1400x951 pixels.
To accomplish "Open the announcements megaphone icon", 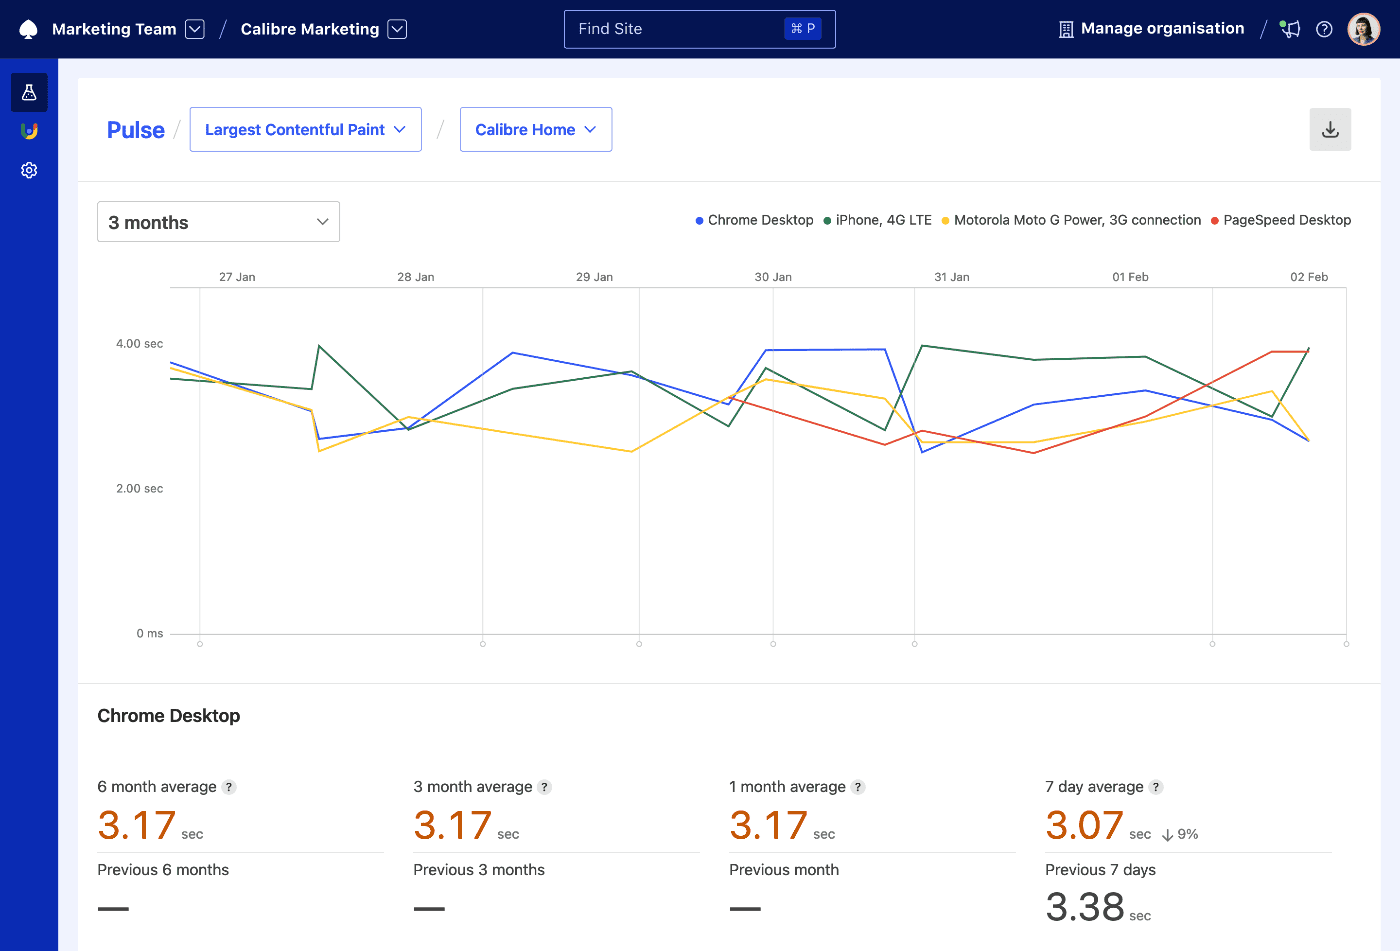I will (x=1289, y=29).
